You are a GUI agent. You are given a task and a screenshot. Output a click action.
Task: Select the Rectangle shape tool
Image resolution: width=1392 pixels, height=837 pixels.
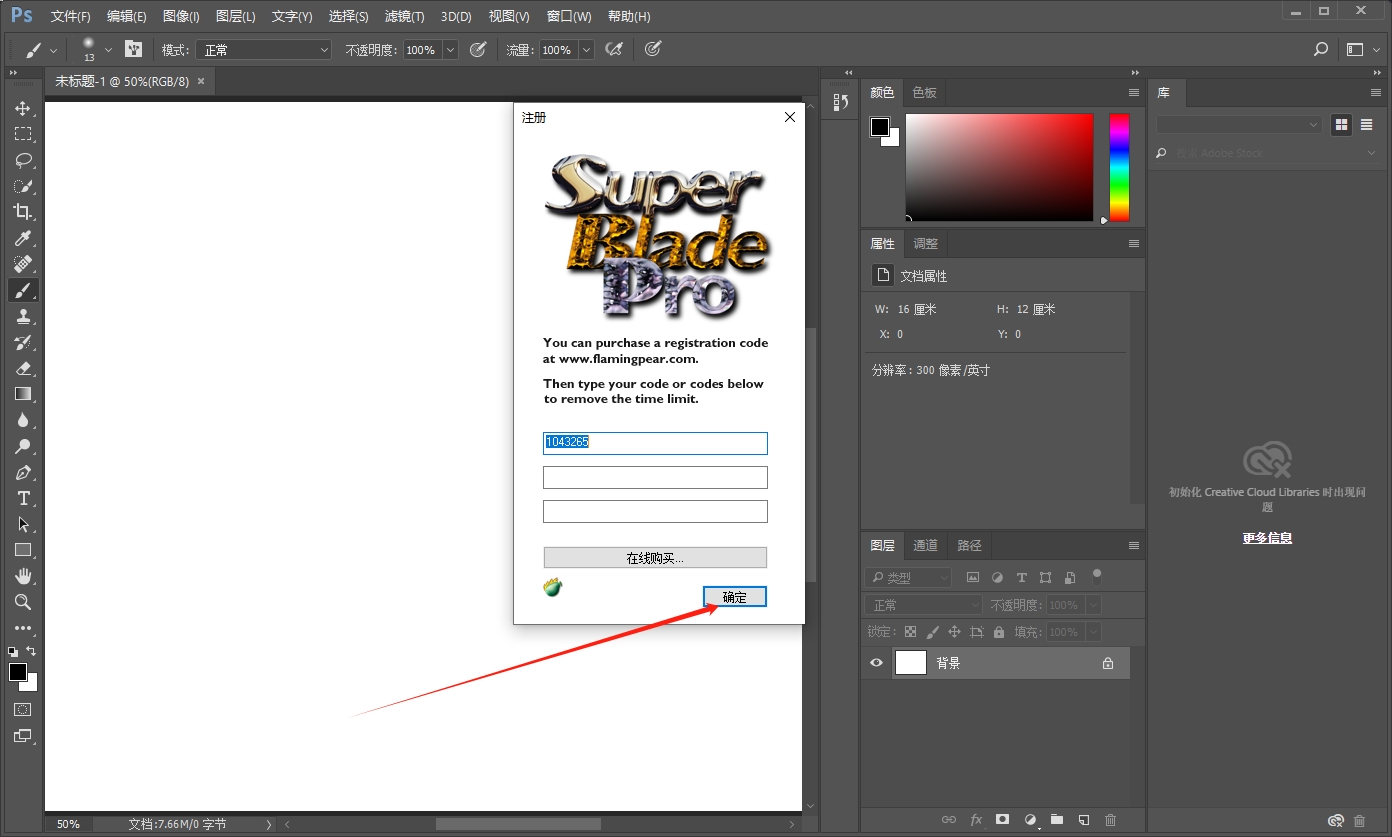[x=22, y=550]
